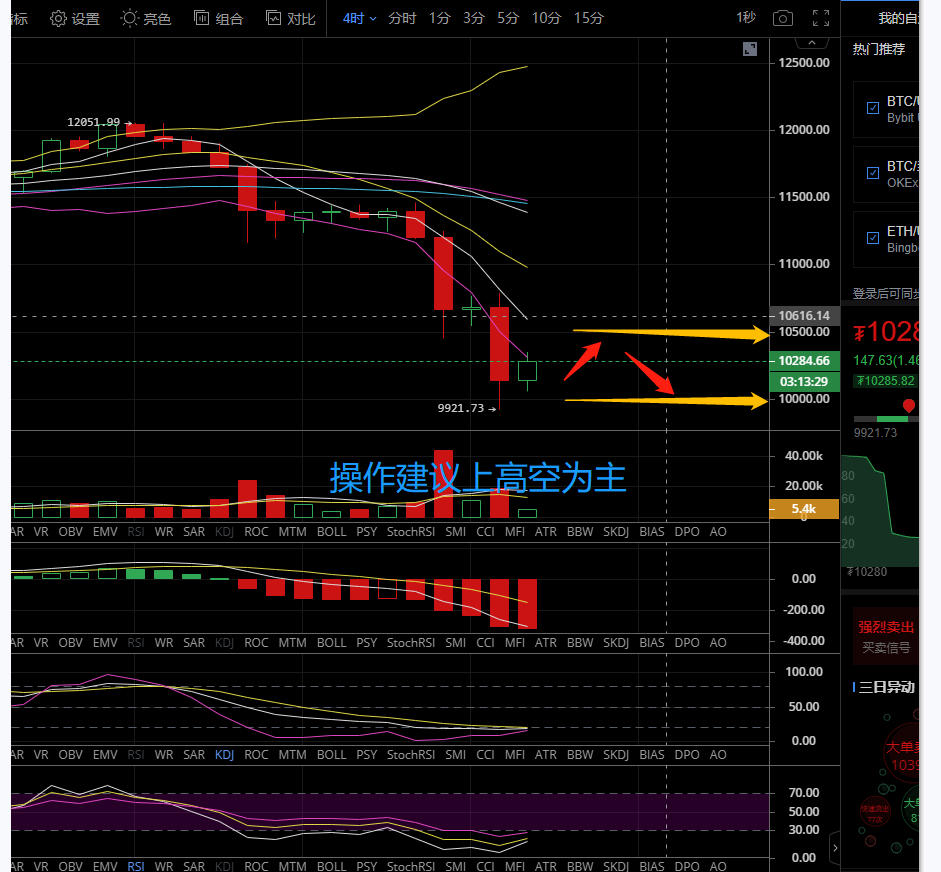Click the 强烈卖出 signal button
This screenshot has width=941, height=872.
pyautogui.click(x=886, y=627)
